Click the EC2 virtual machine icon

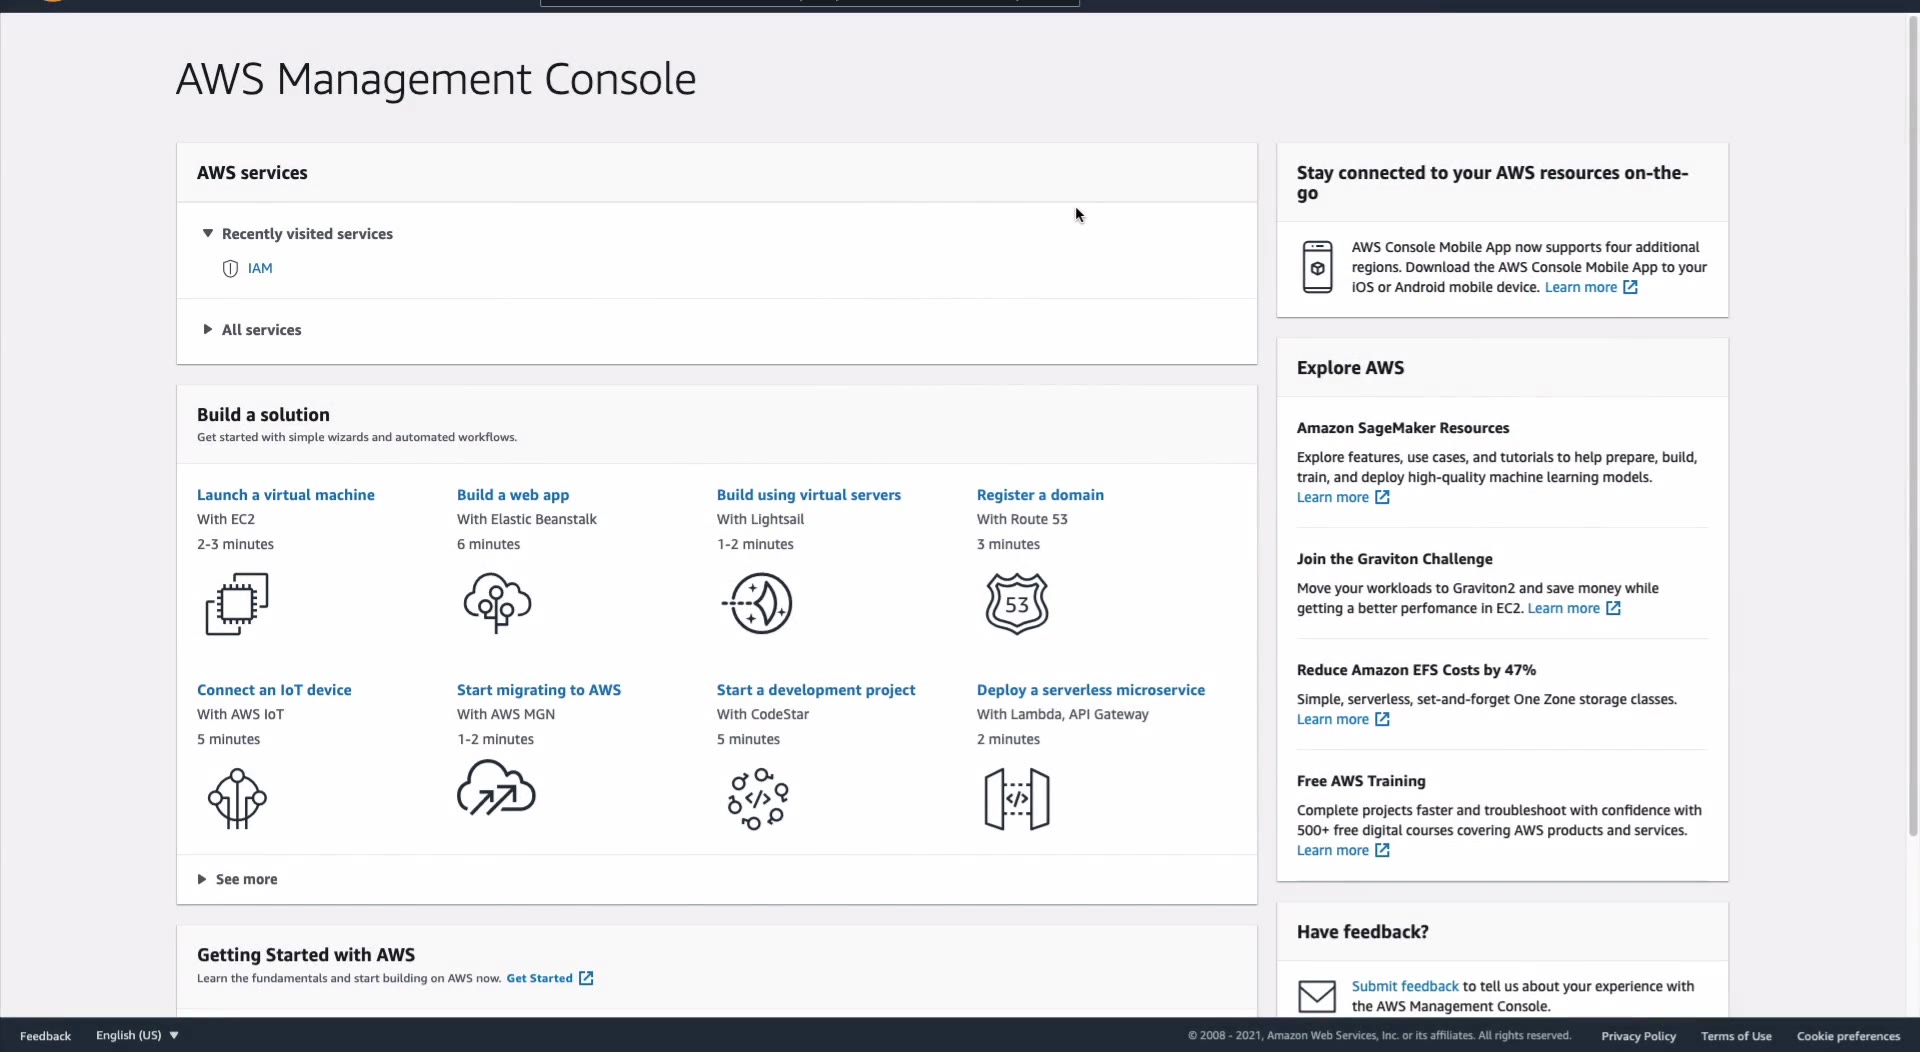pyautogui.click(x=237, y=604)
